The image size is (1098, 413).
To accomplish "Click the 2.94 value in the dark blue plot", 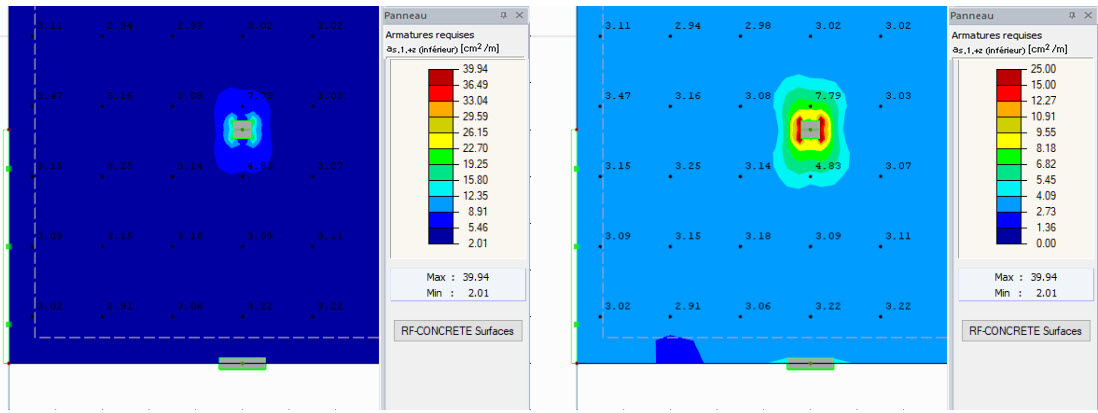I will pyautogui.click(x=119, y=26).
